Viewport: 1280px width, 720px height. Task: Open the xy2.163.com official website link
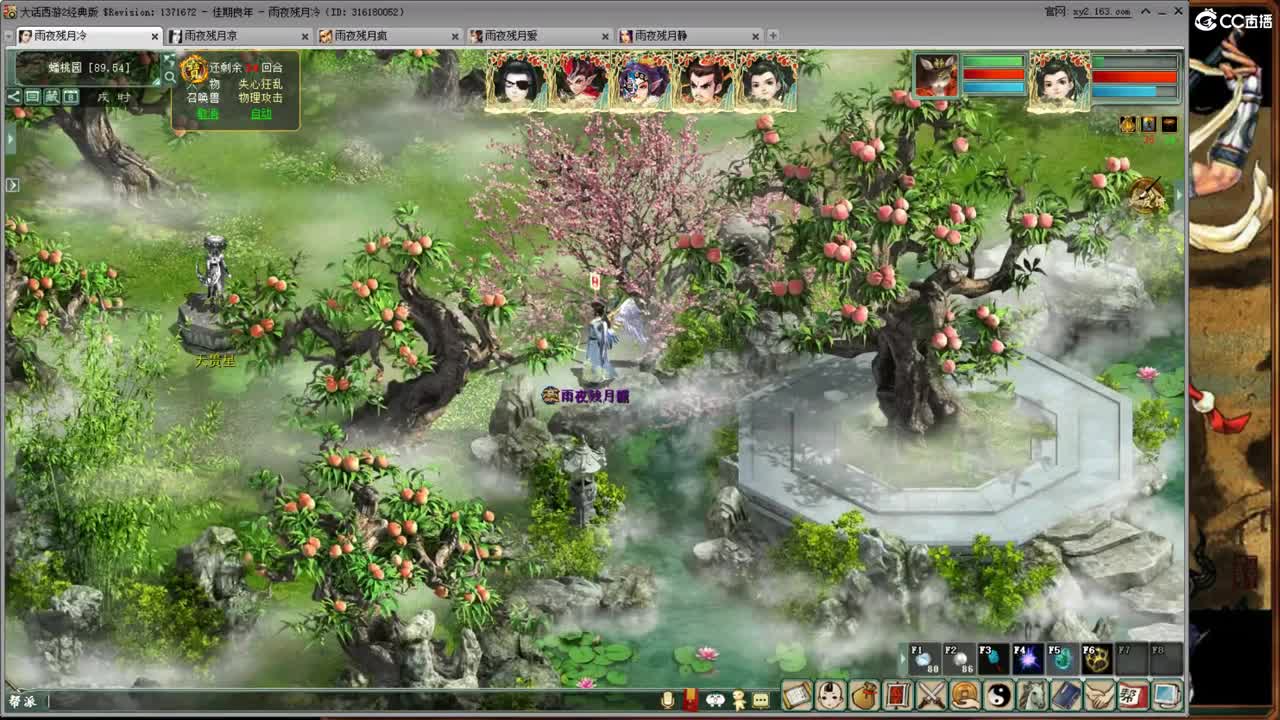pos(1101,12)
